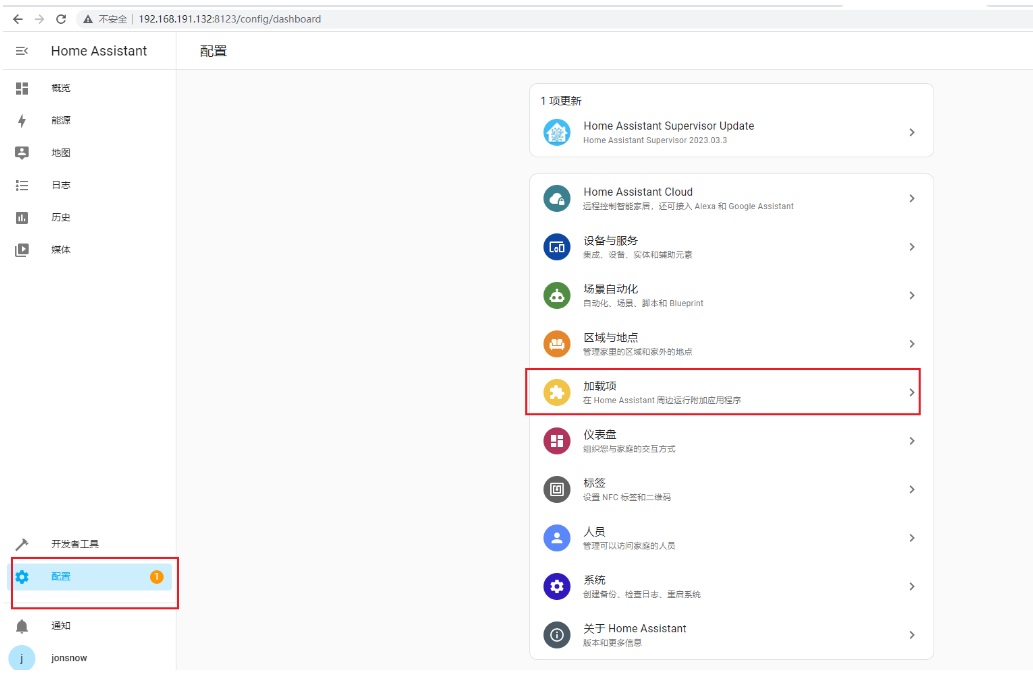Open the 关于 Home Assistant row chevron
Viewport: 1033px width, 685px height.
(912, 635)
